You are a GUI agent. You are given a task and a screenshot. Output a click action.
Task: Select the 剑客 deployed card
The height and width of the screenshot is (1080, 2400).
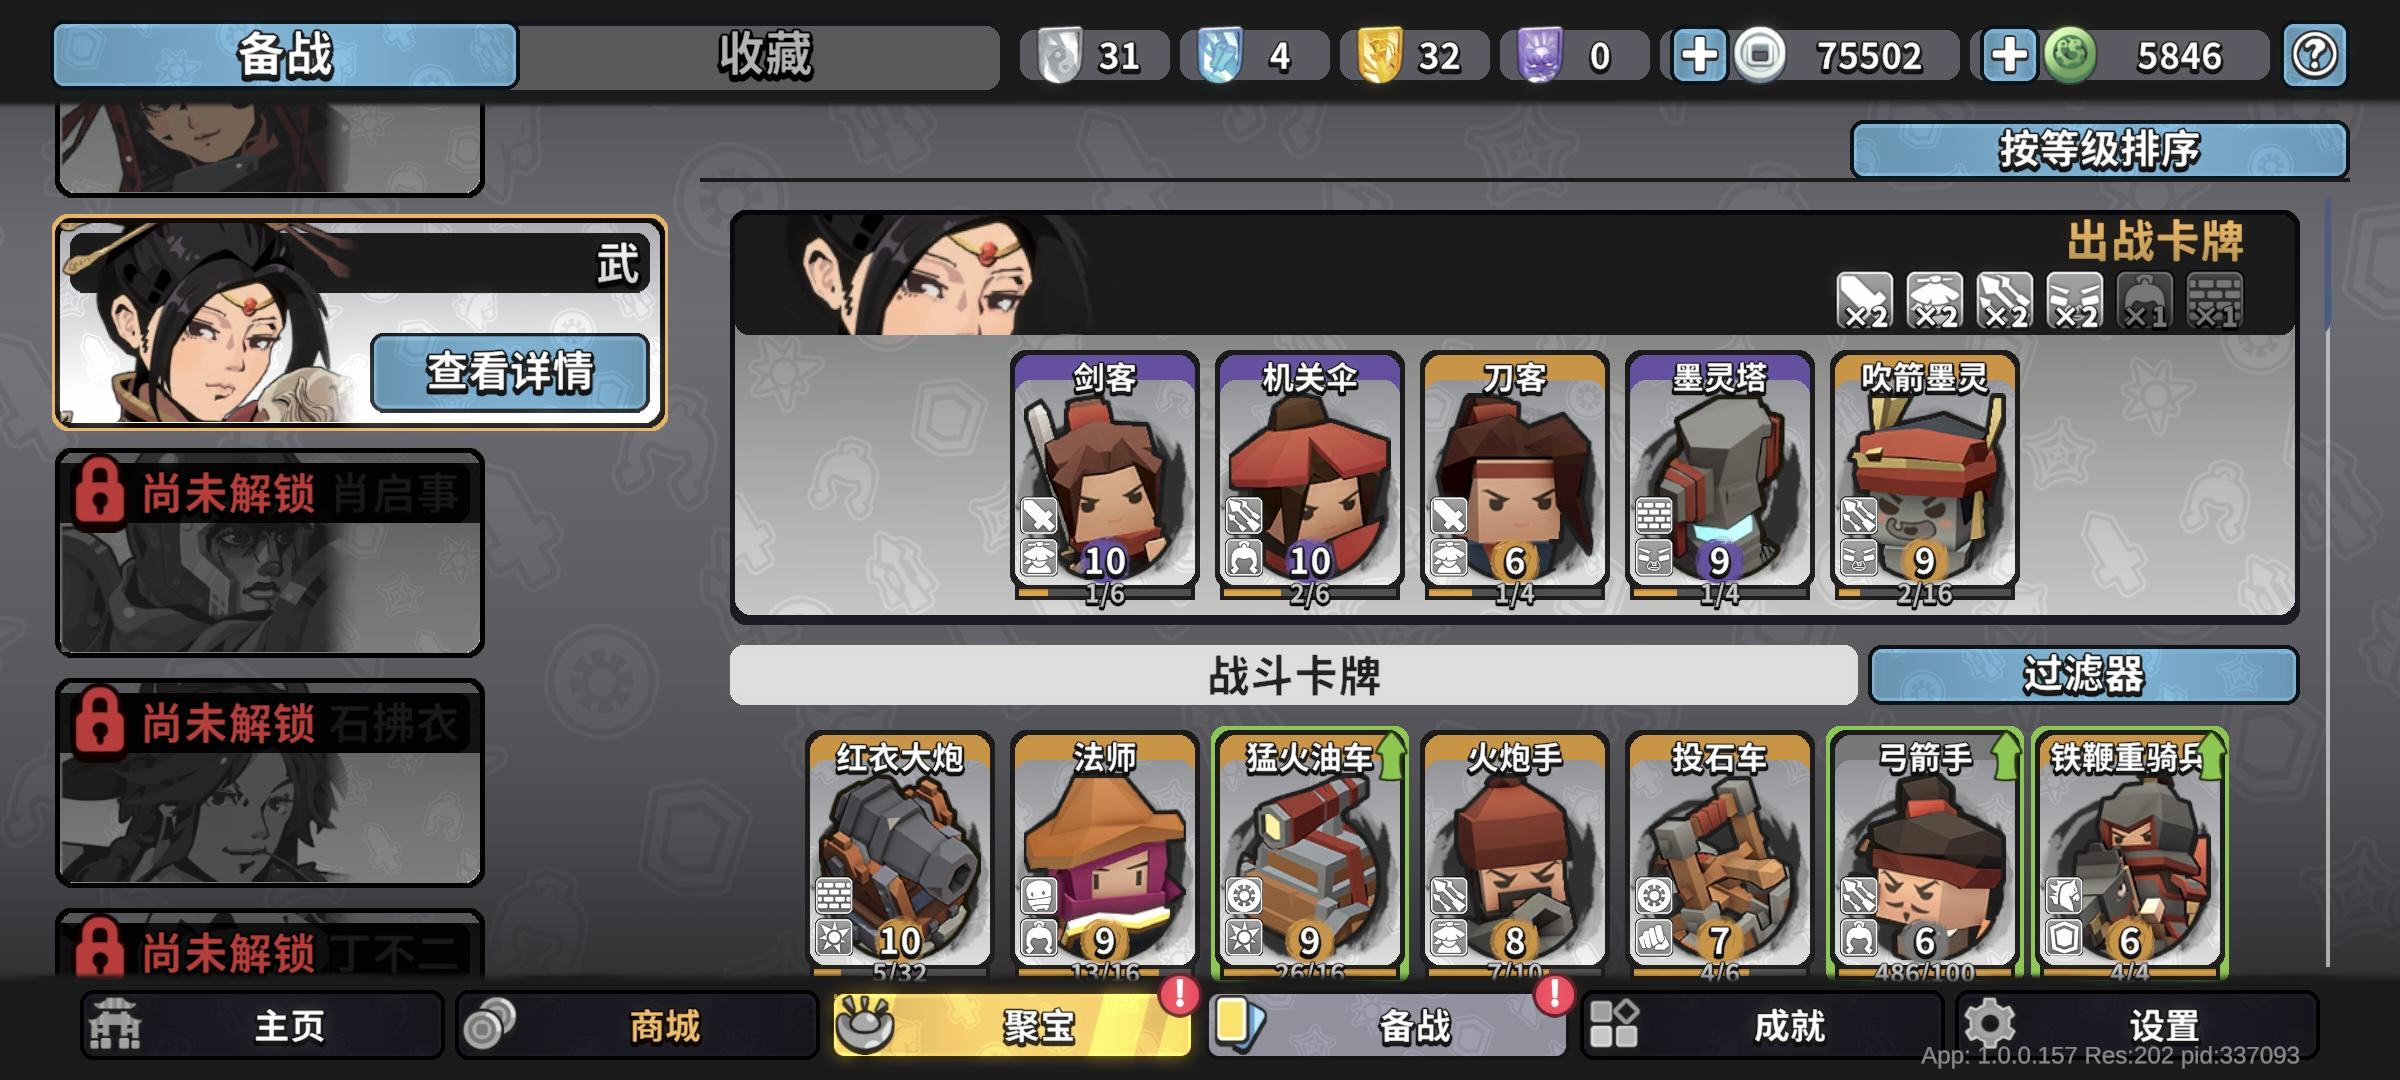[1104, 477]
